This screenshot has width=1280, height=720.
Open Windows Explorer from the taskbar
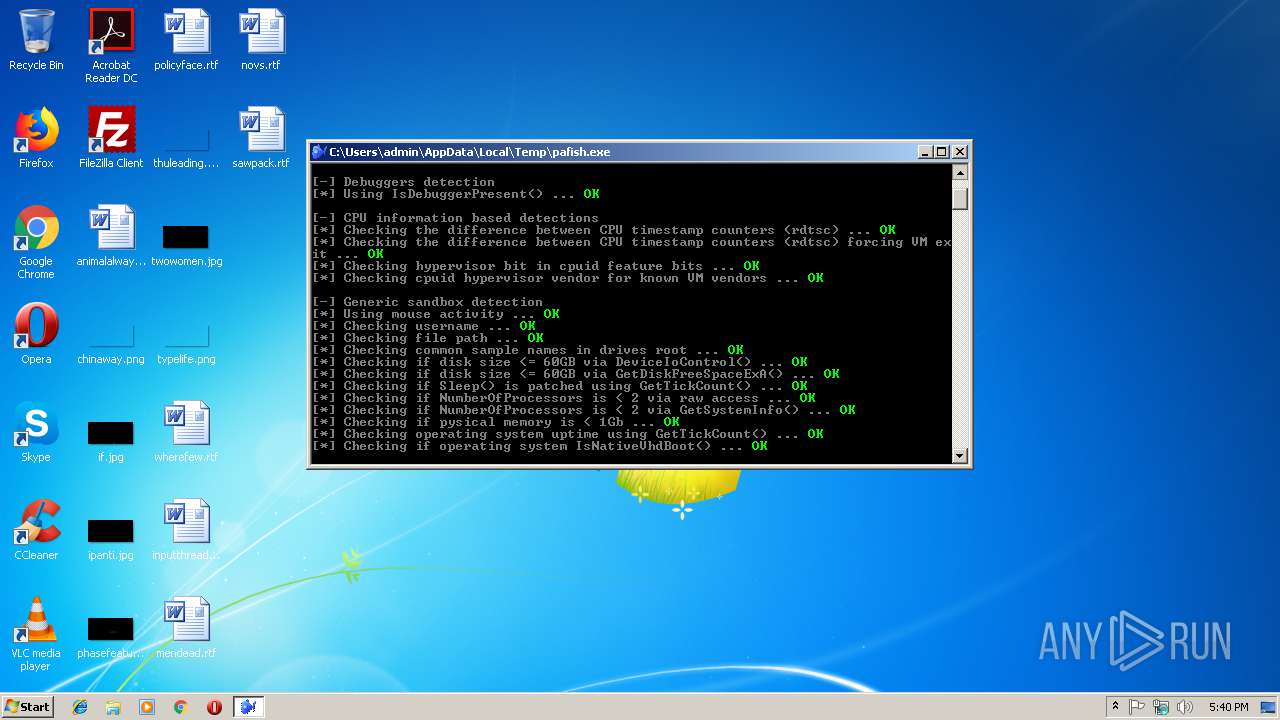pos(113,707)
